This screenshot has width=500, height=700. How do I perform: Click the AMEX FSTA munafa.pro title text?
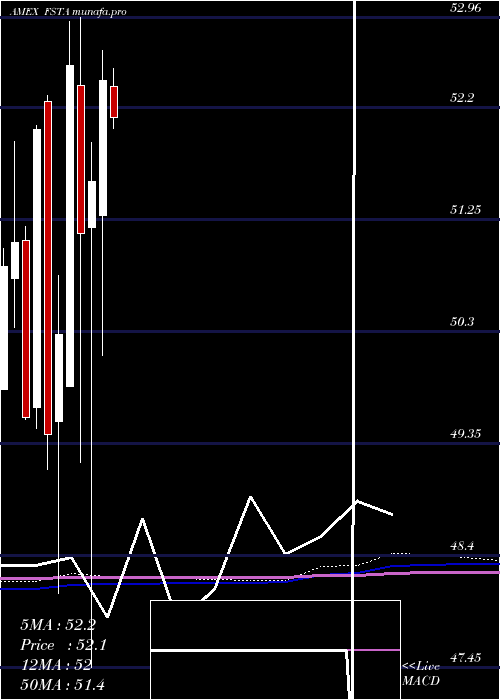[x=68, y=12]
